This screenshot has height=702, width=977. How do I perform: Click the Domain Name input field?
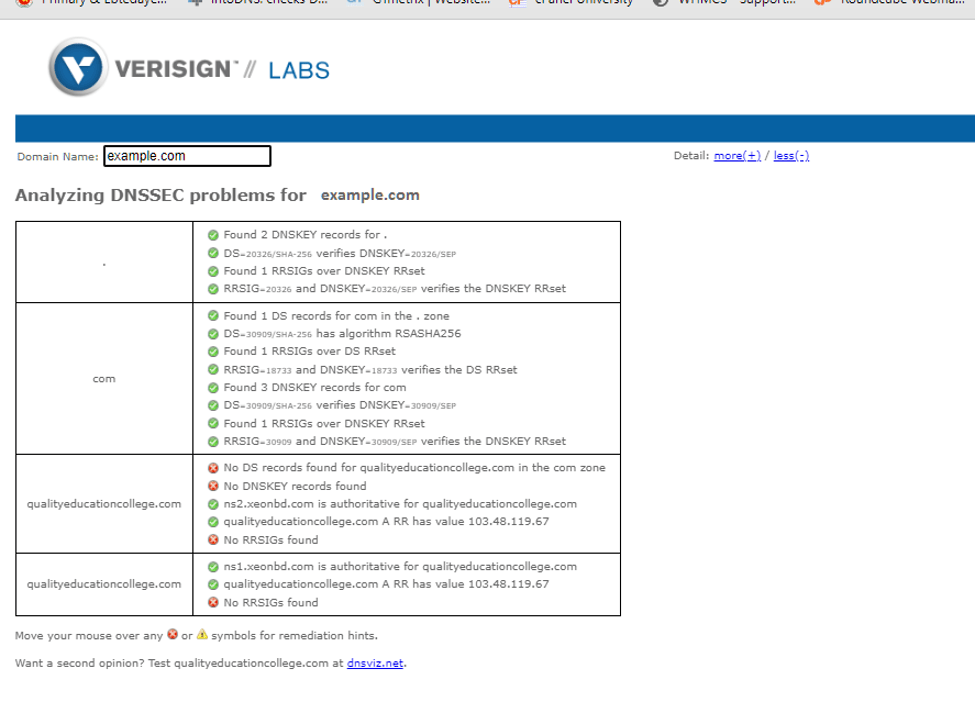187,156
